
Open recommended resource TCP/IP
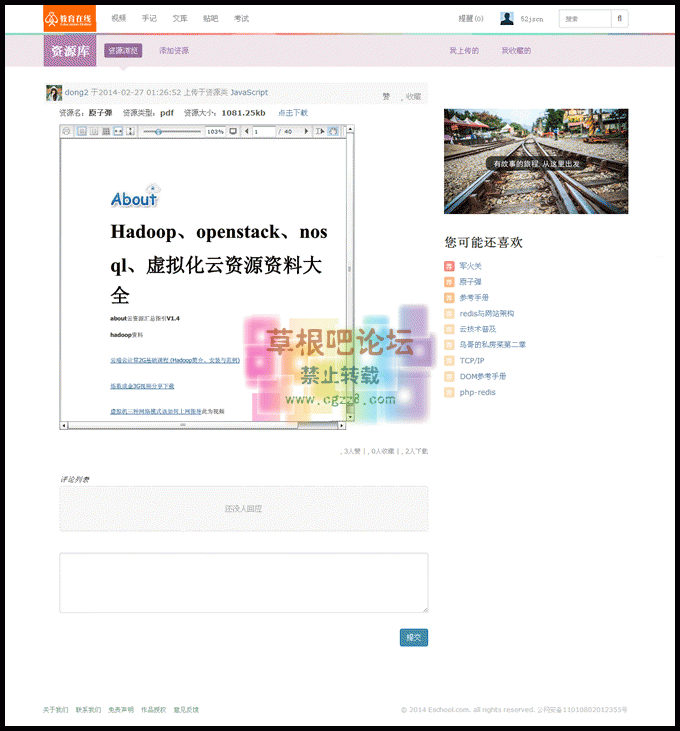click(x=472, y=360)
